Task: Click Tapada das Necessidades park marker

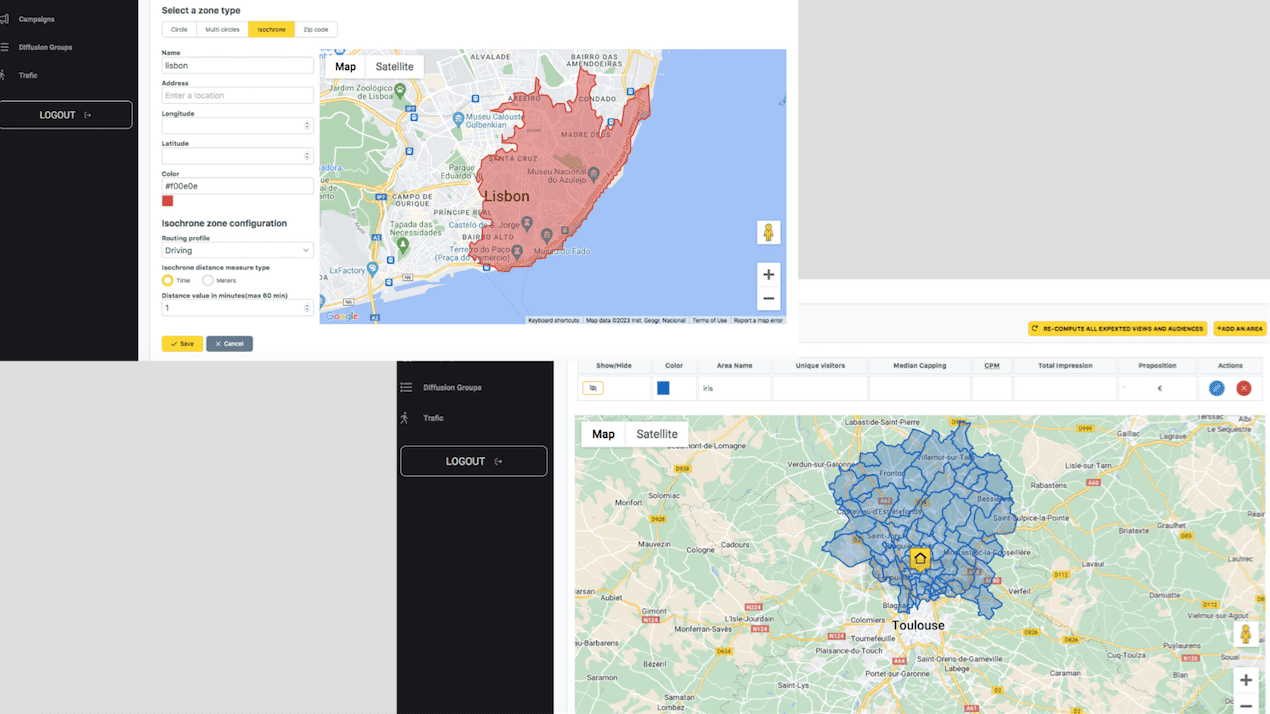Action: point(402,245)
